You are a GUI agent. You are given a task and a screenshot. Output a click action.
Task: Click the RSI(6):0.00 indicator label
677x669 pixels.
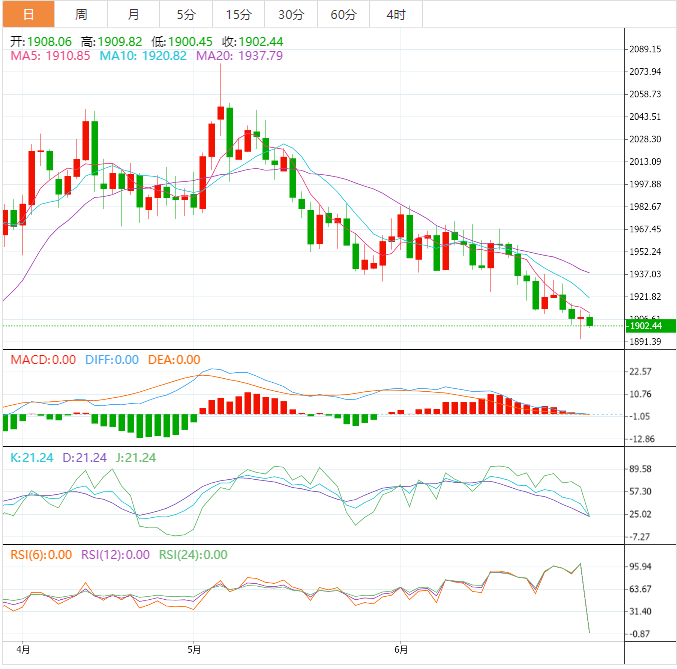click(x=41, y=554)
